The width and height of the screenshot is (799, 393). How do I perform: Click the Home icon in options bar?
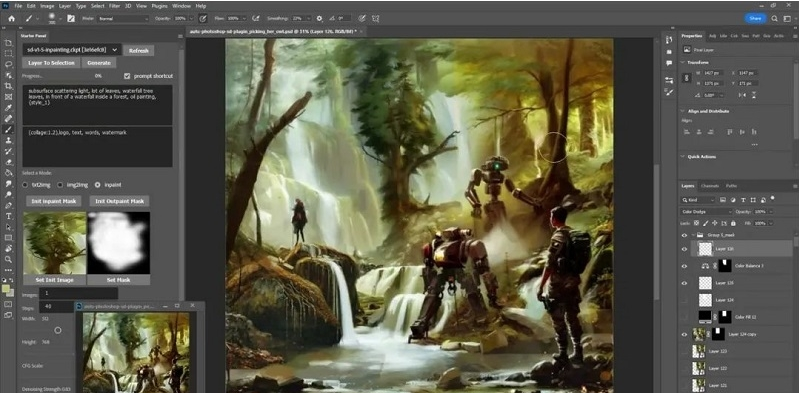tap(11, 18)
